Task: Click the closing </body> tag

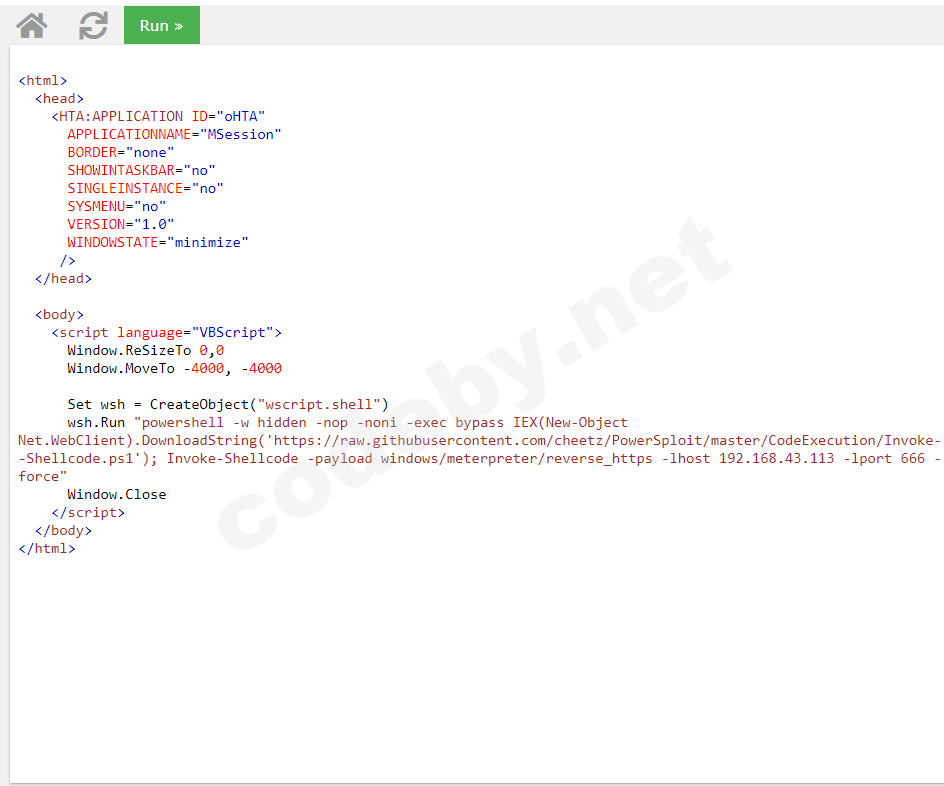Action: click(x=63, y=531)
